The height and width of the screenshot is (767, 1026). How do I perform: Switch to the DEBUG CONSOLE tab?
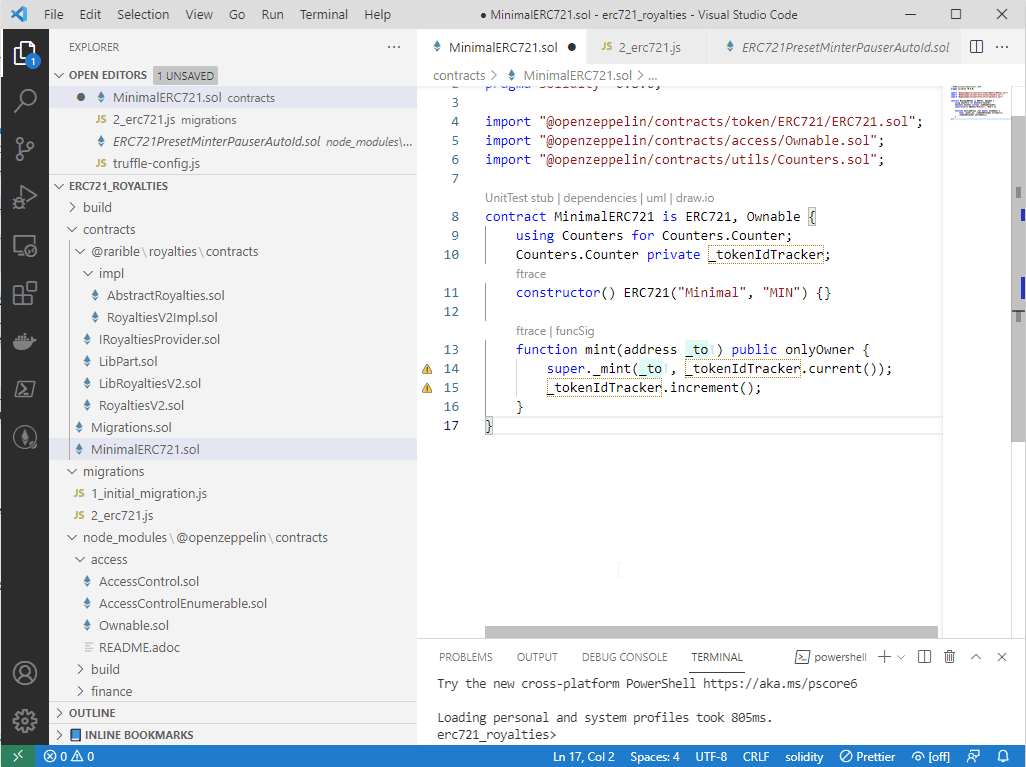(625, 657)
